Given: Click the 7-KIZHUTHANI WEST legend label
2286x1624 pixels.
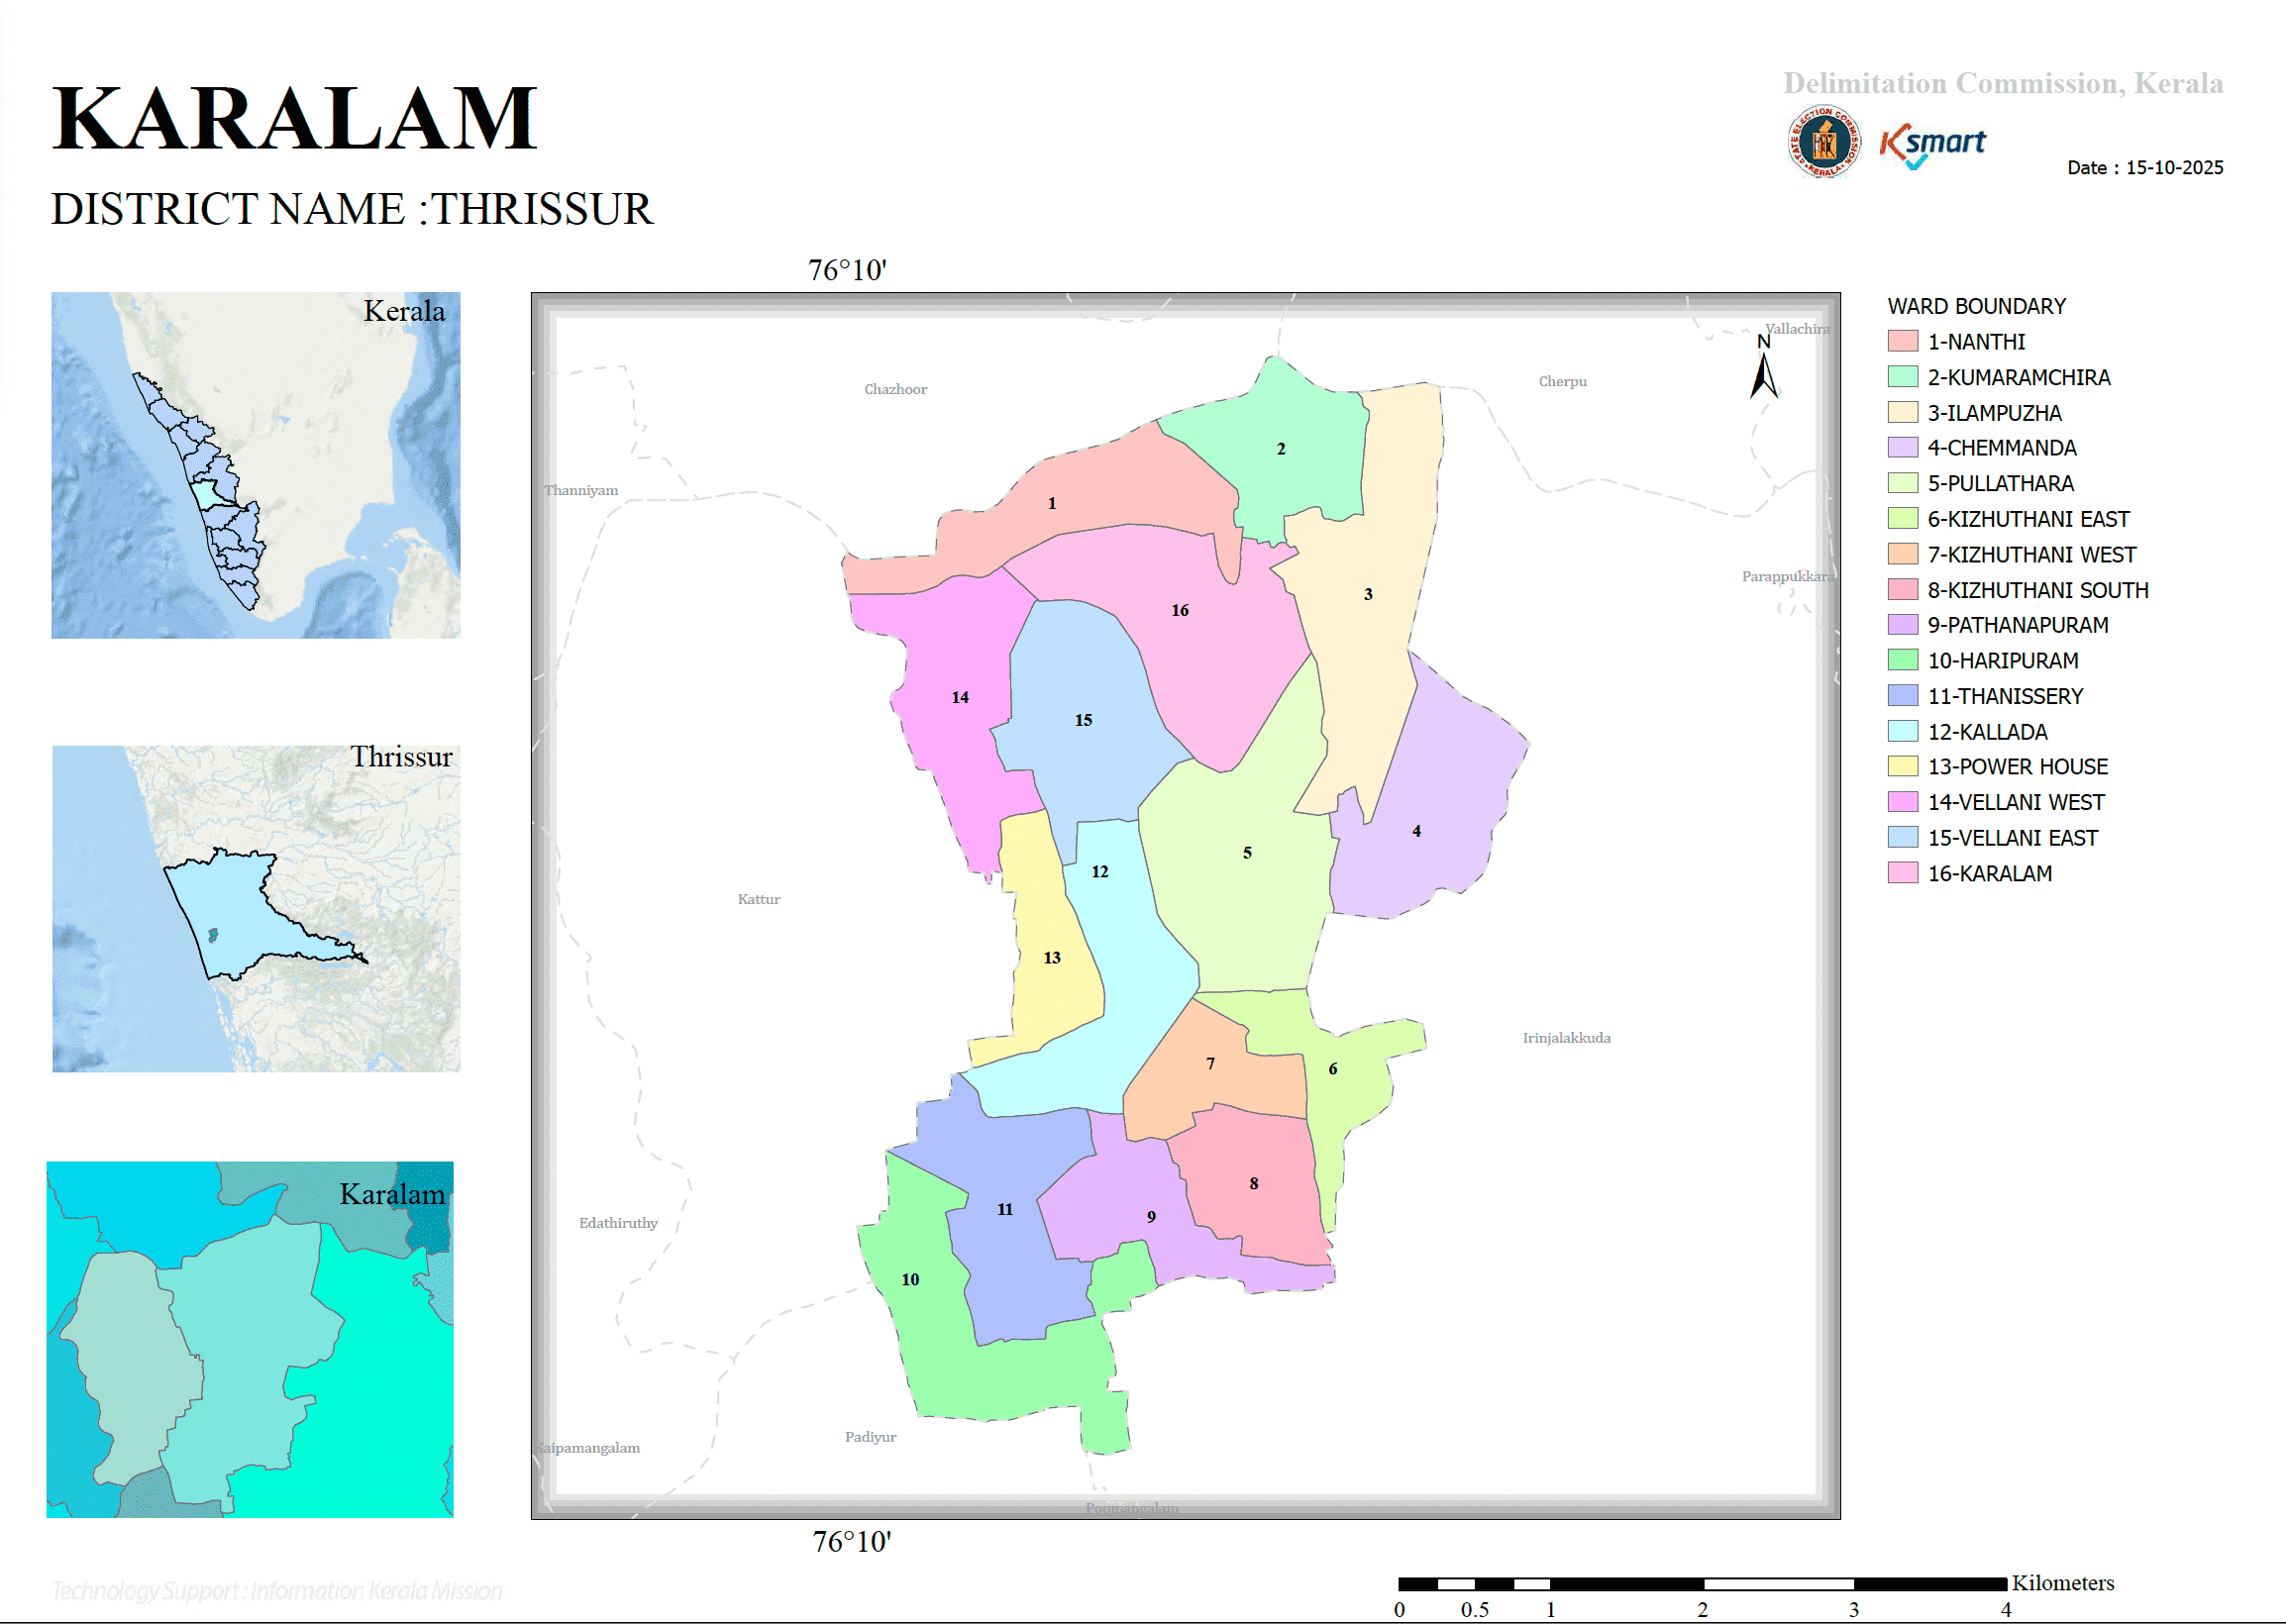Looking at the screenshot, I should click(2031, 555).
